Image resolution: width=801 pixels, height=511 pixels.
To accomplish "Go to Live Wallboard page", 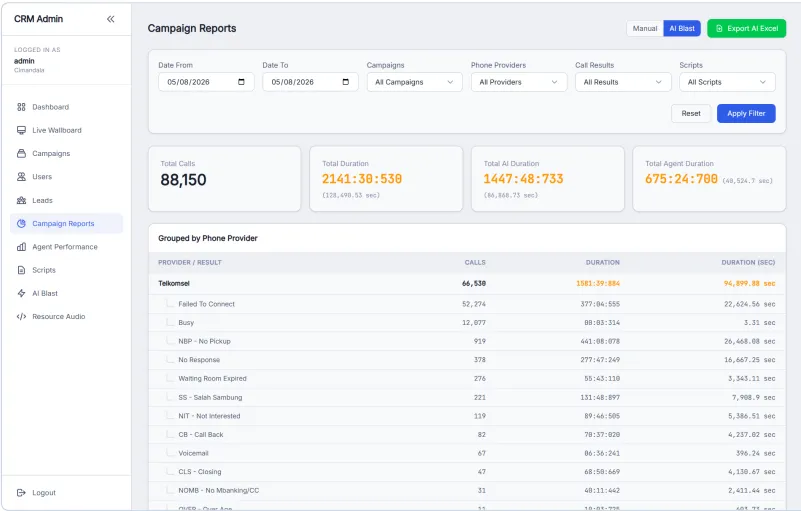I will pyautogui.click(x=66, y=130).
